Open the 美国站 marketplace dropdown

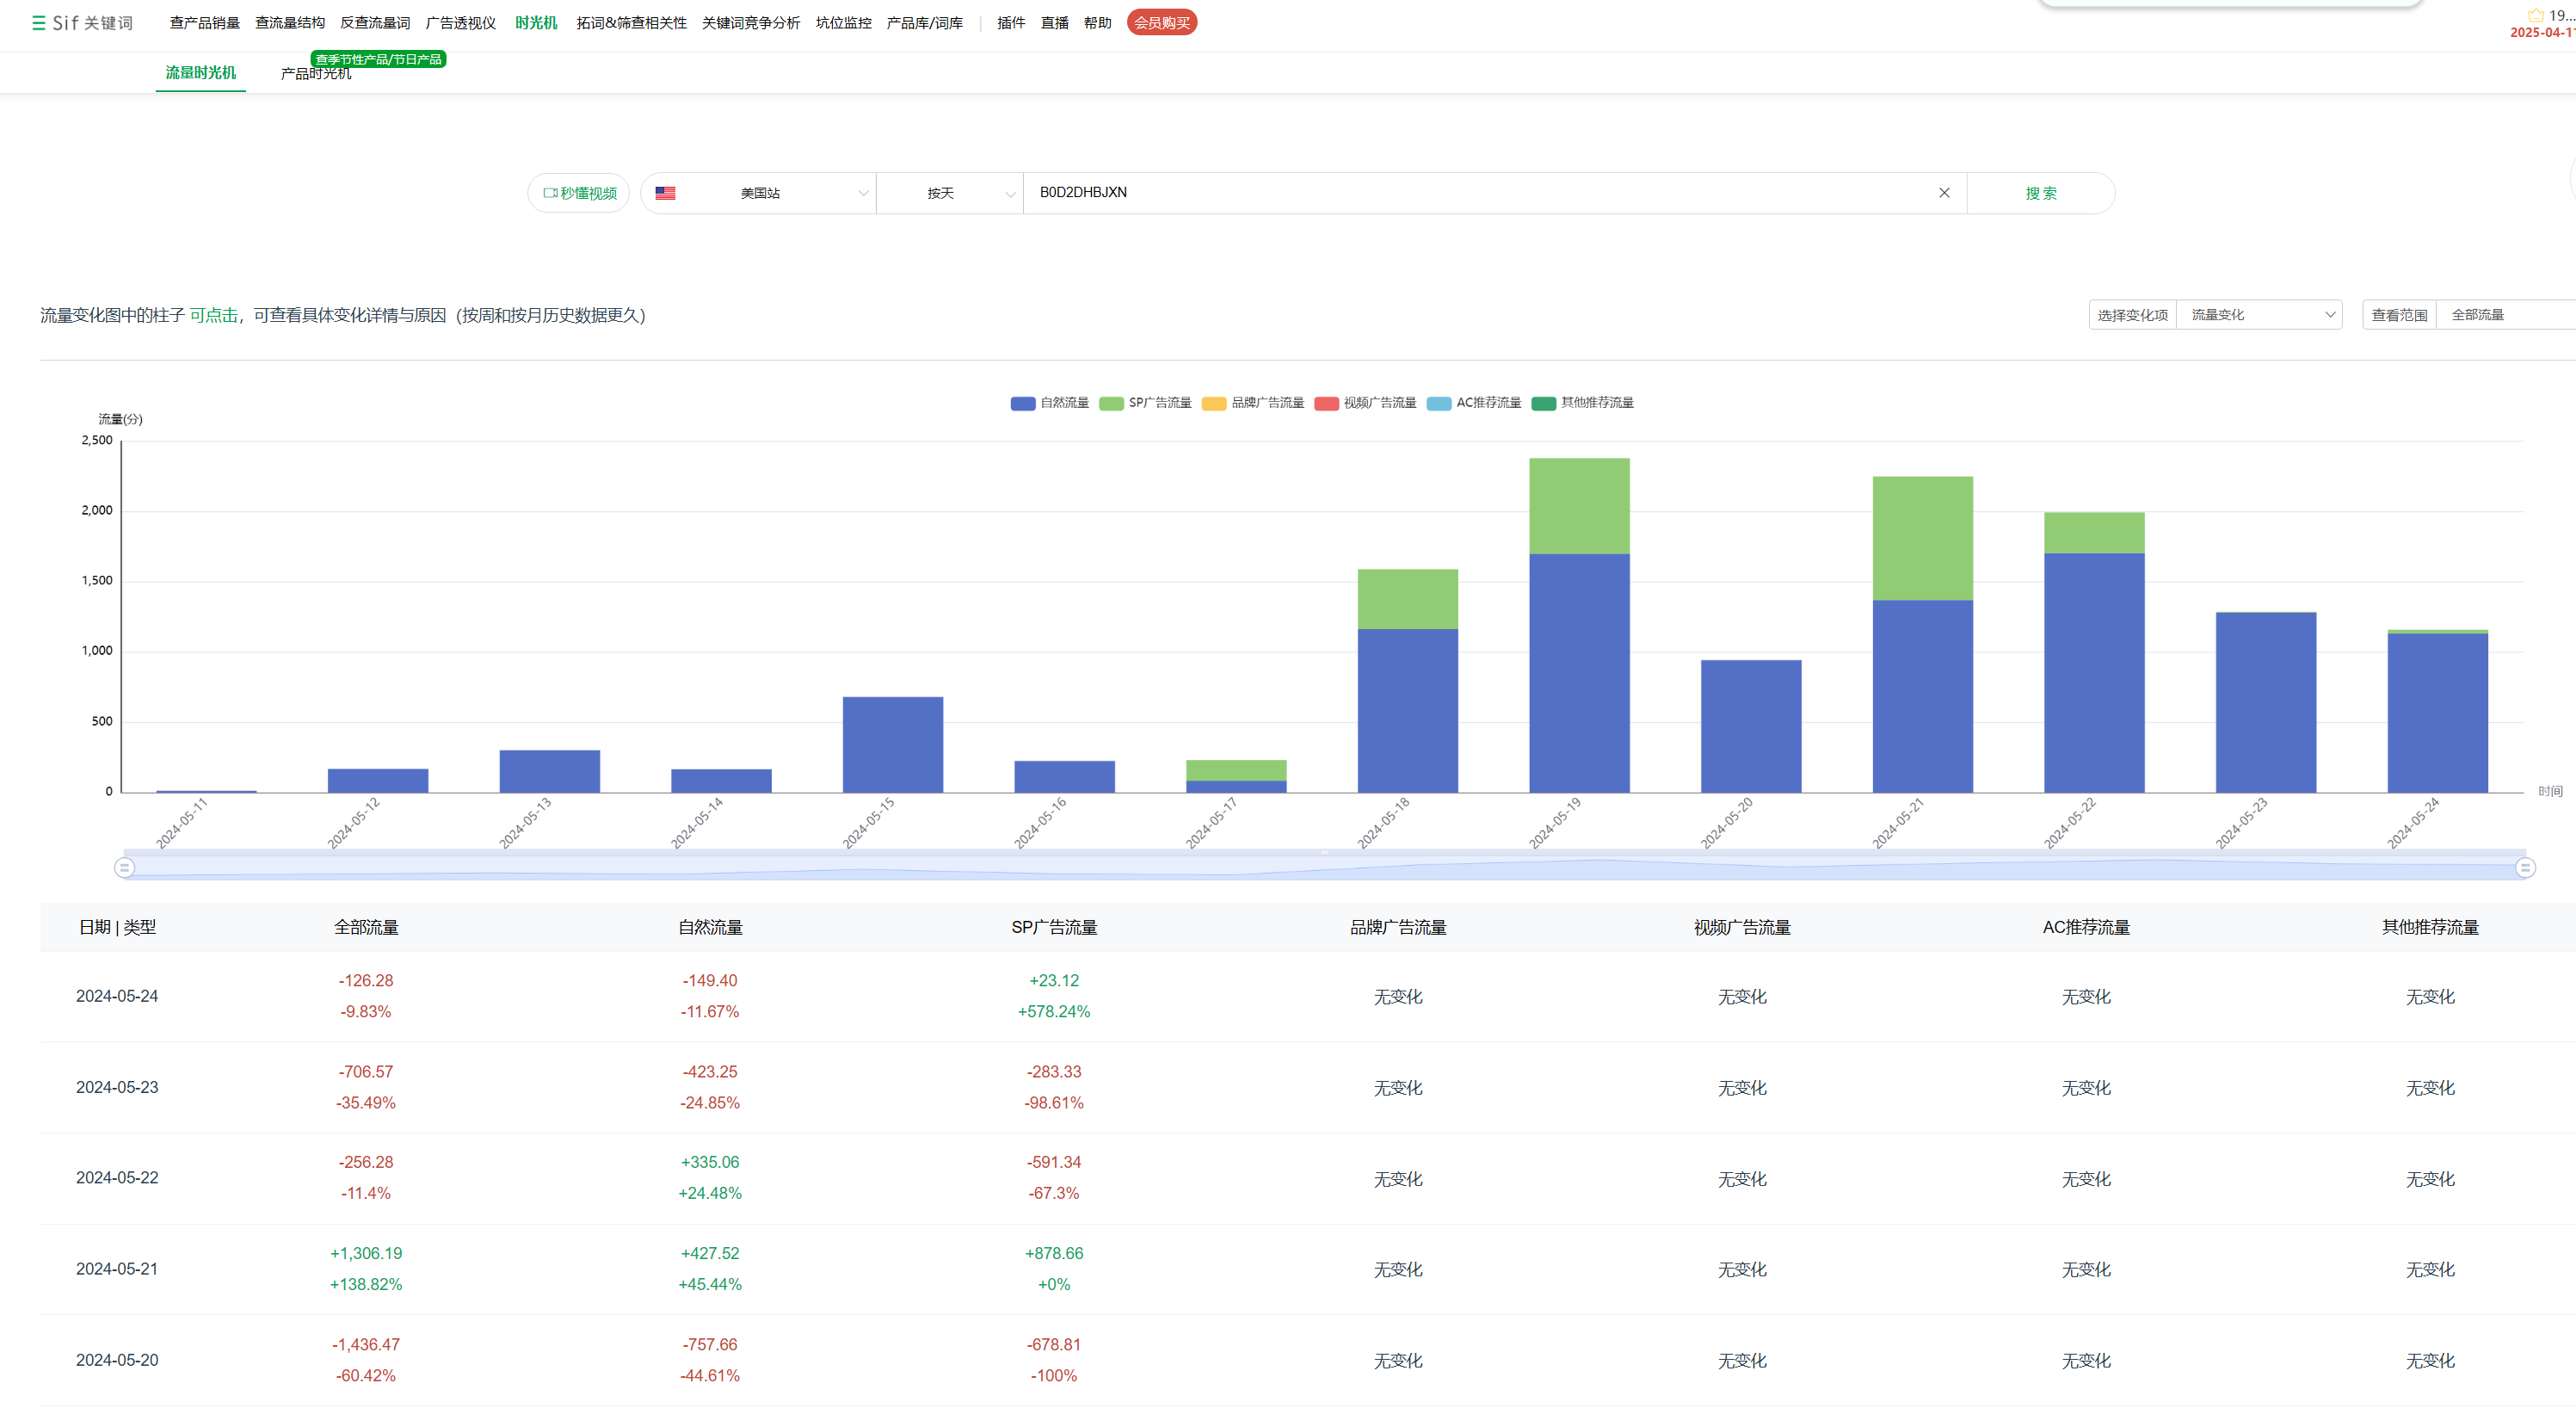coord(760,193)
